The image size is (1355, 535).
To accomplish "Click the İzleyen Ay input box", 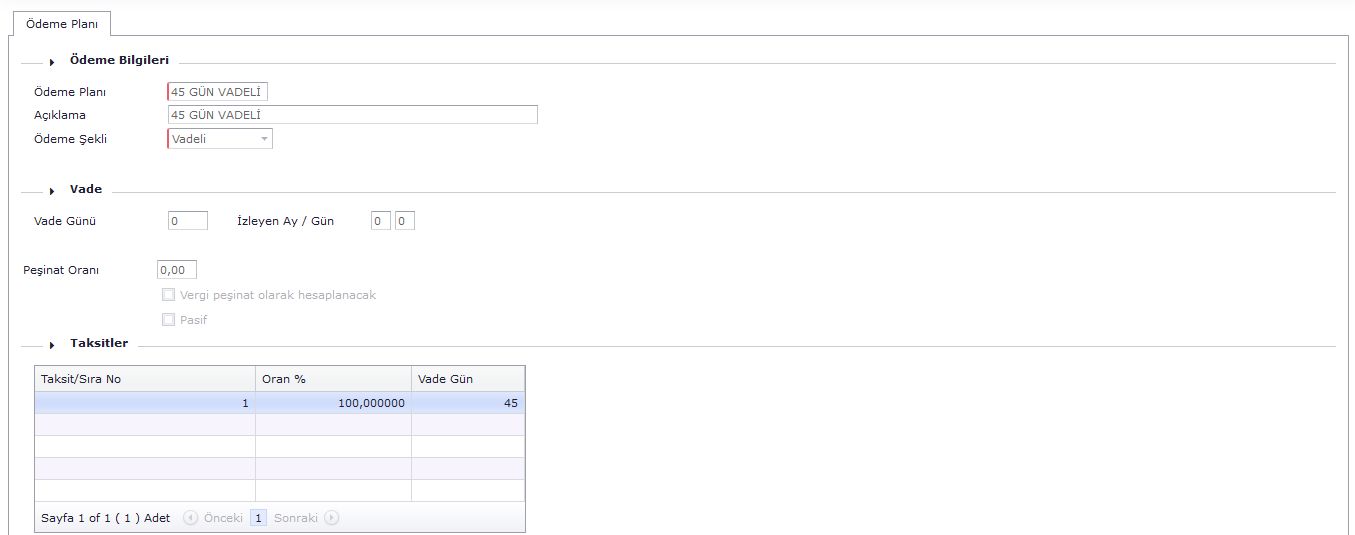I will pos(381,221).
